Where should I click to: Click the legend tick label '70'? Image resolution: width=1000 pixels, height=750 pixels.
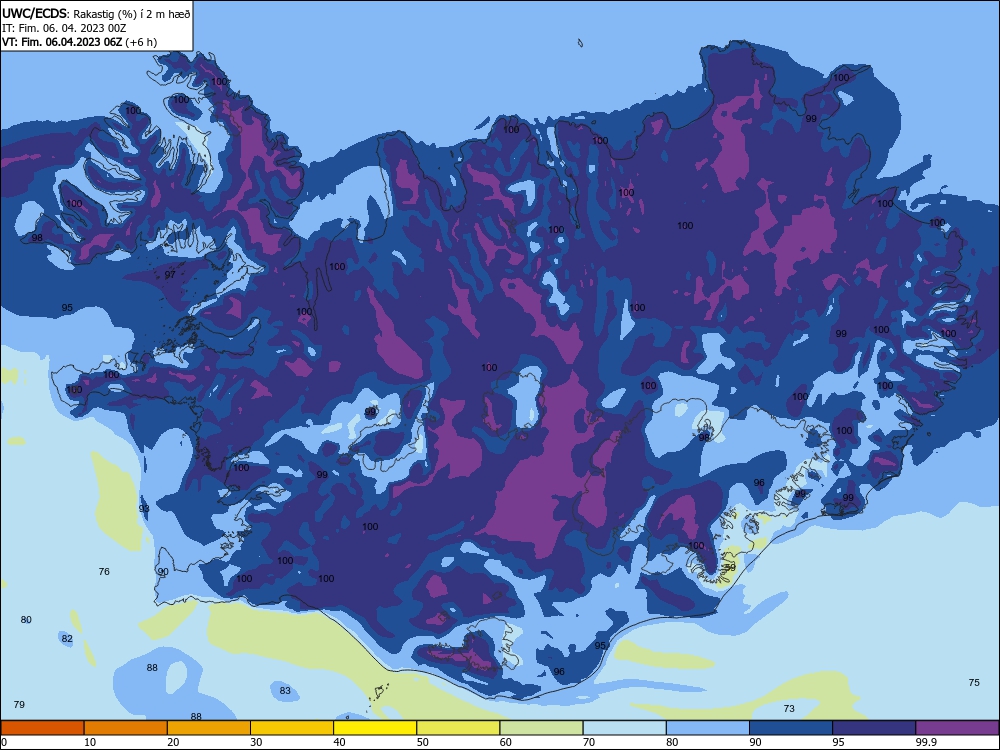tap(589, 742)
